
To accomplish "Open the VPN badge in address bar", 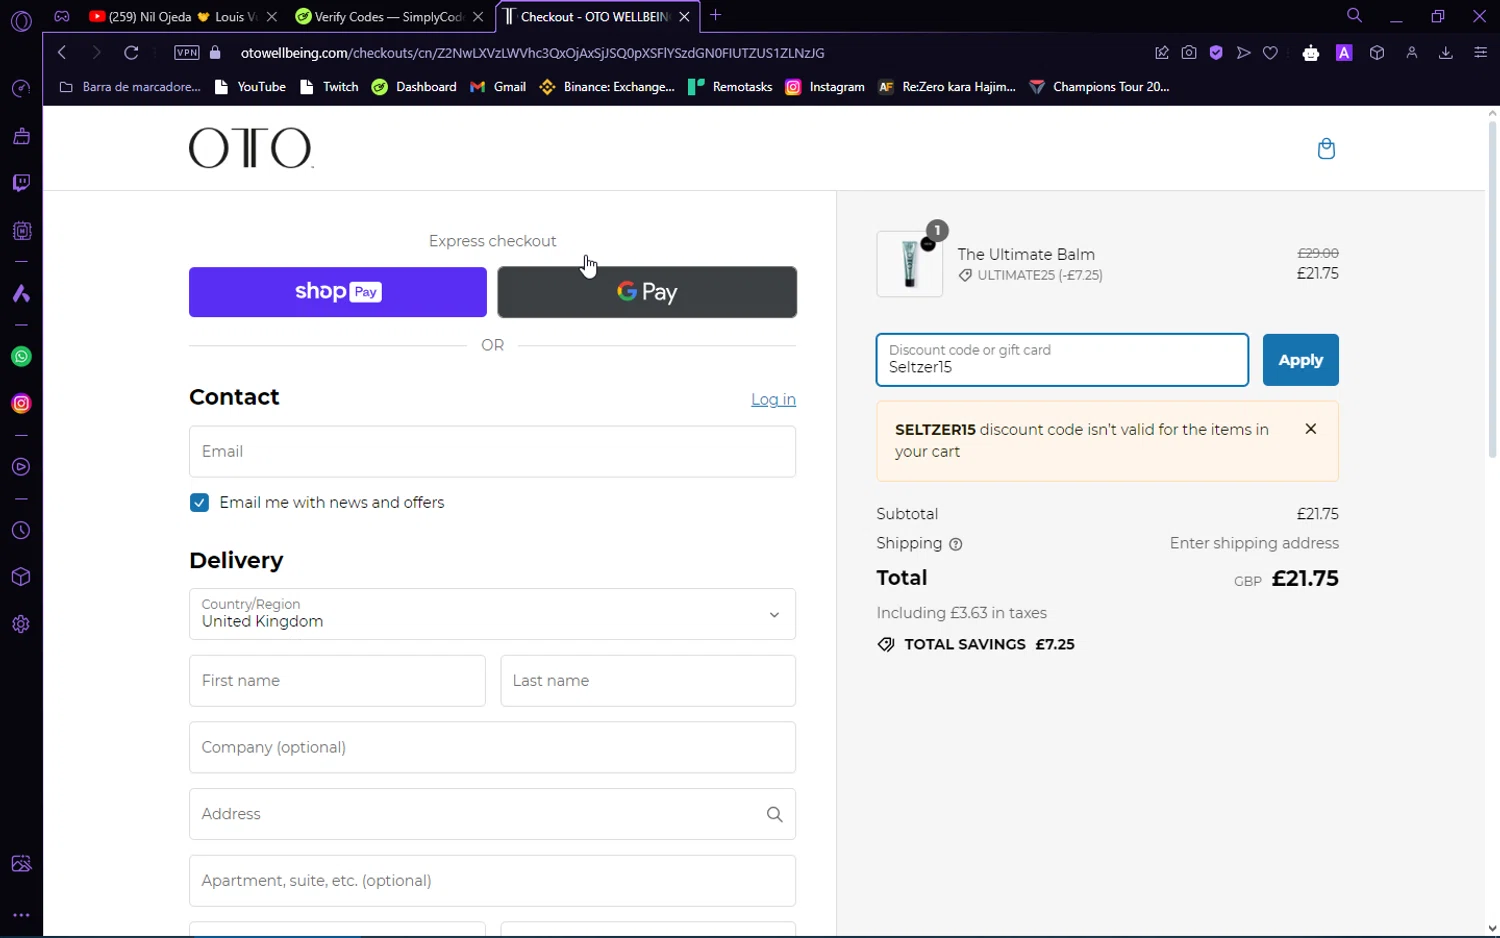I will [187, 53].
